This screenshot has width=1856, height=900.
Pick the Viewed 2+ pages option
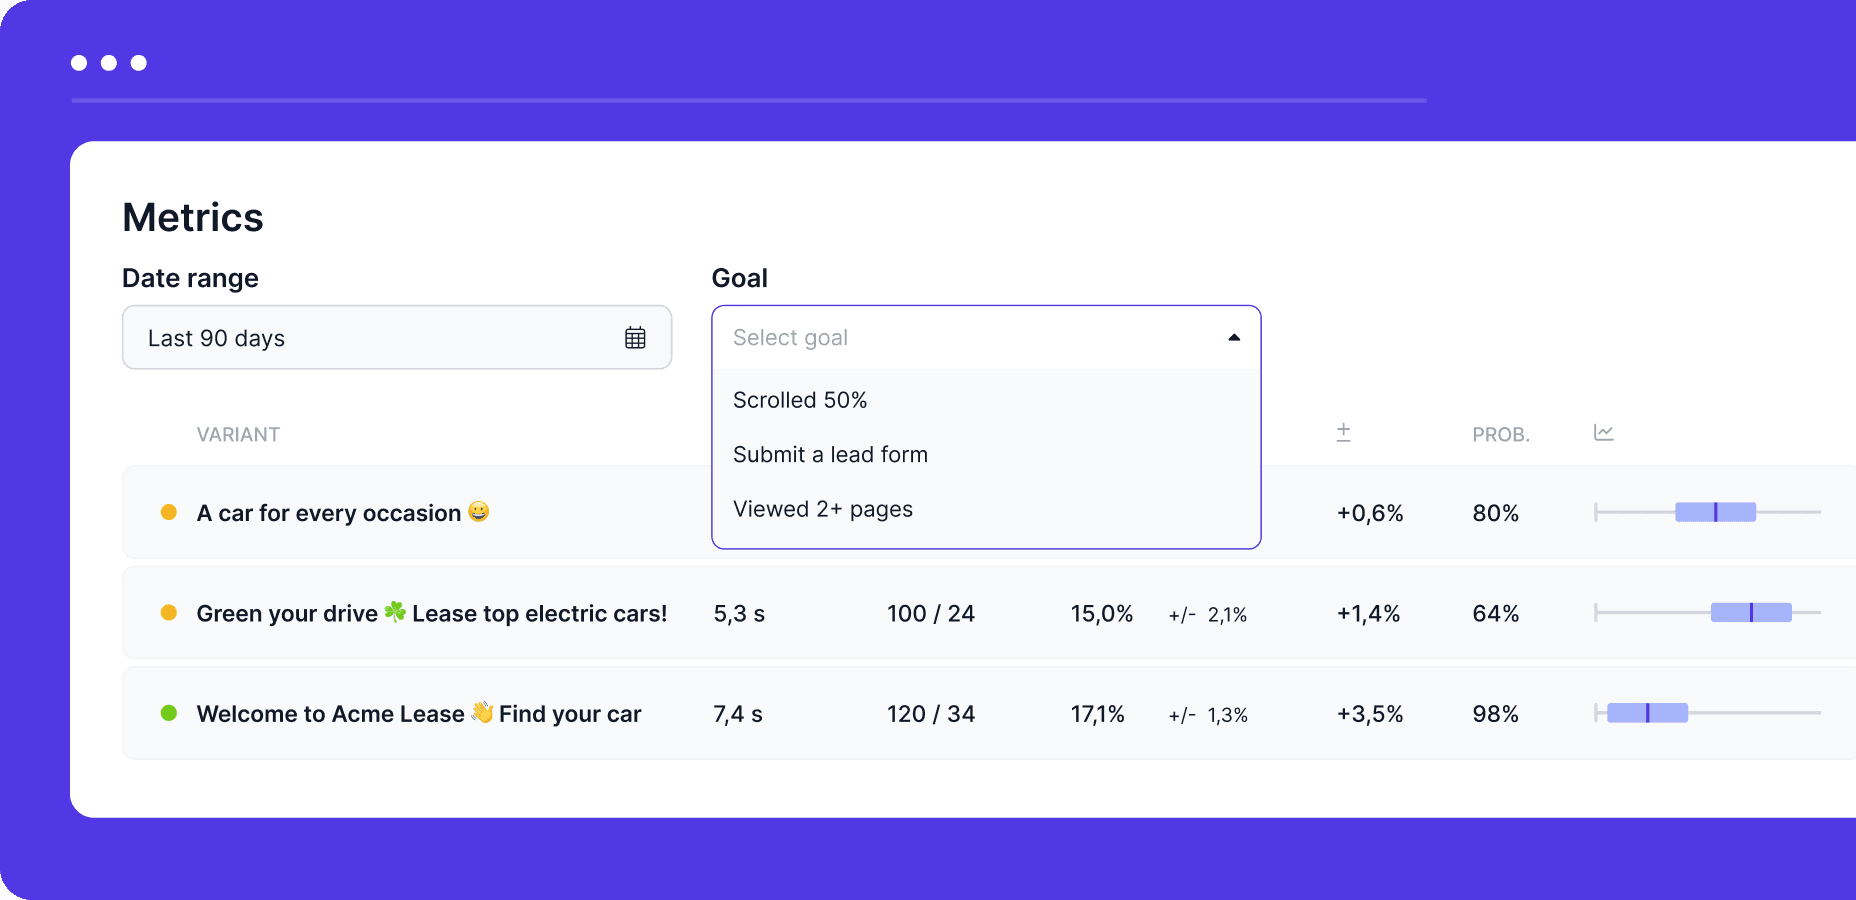pos(823,509)
